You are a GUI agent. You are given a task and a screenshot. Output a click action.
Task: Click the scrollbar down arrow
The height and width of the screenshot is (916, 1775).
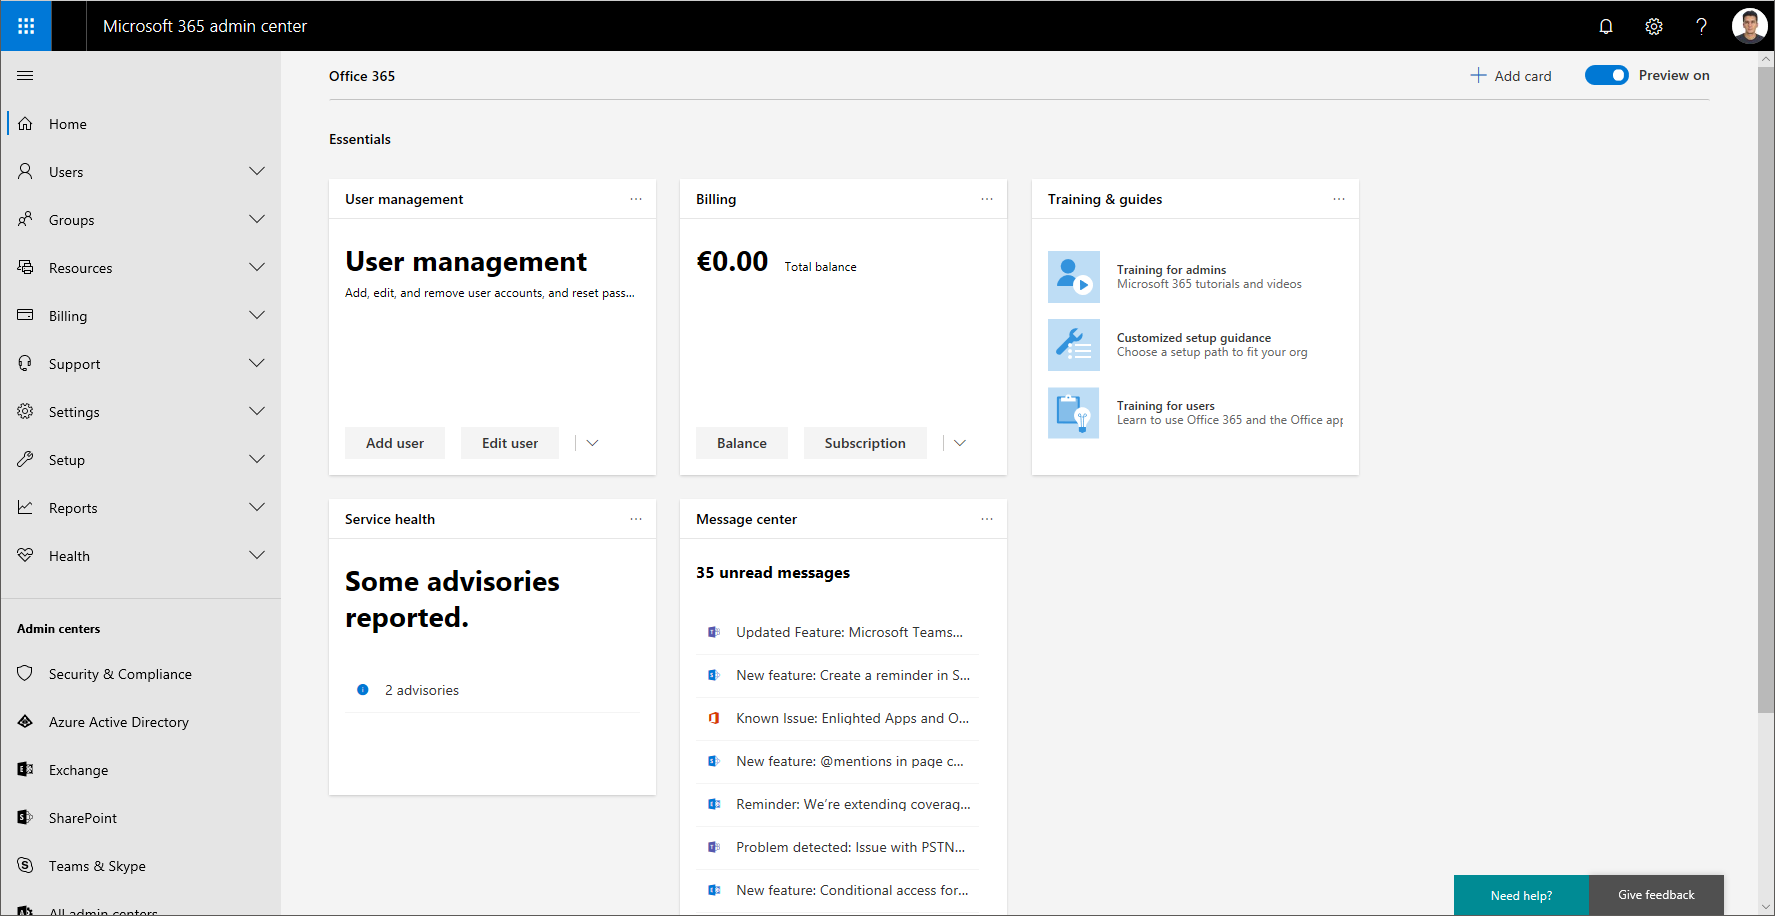click(x=1766, y=907)
